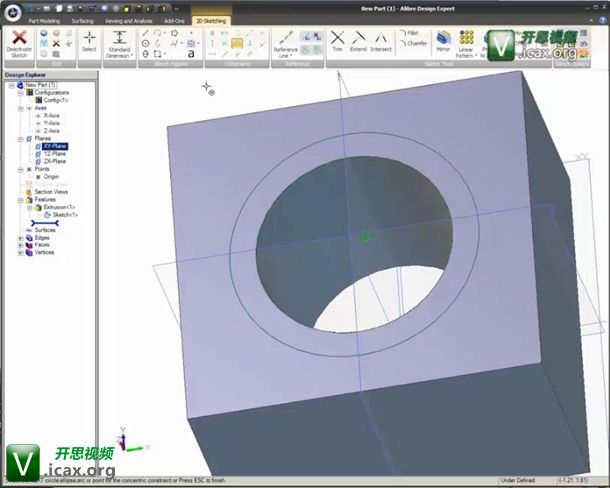Screen dimensions: 610x488
Task: Select the Fillet tool
Action: pyautogui.click(x=414, y=33)
